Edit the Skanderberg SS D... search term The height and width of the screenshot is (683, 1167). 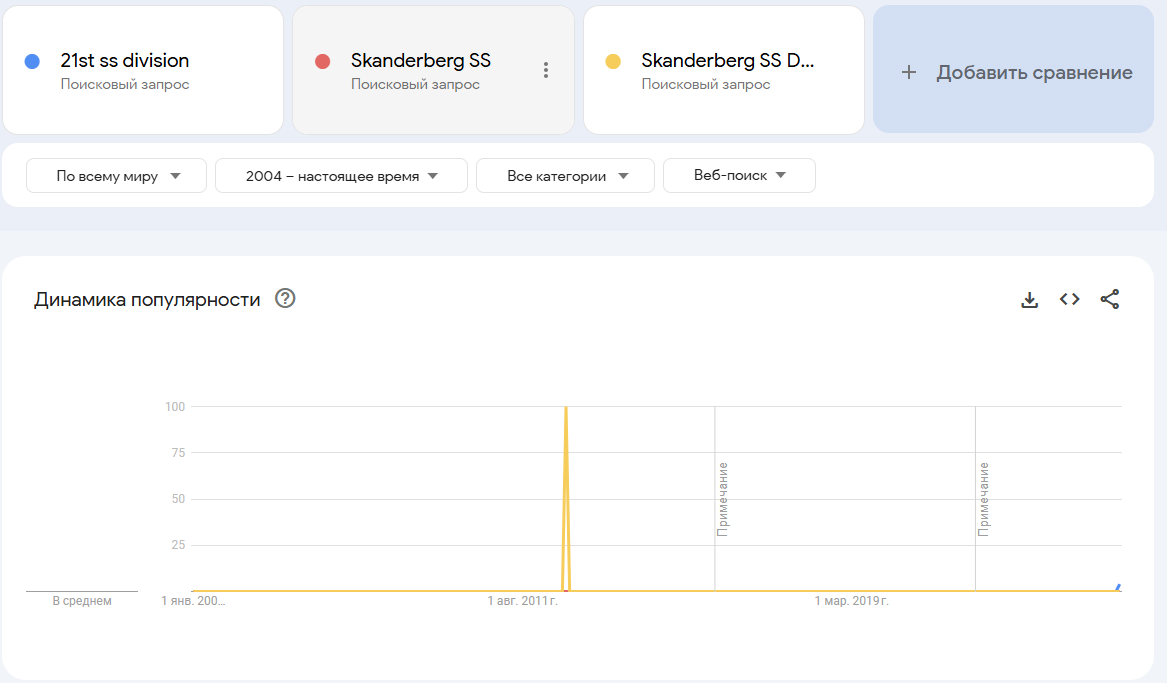tap(727, 60)
